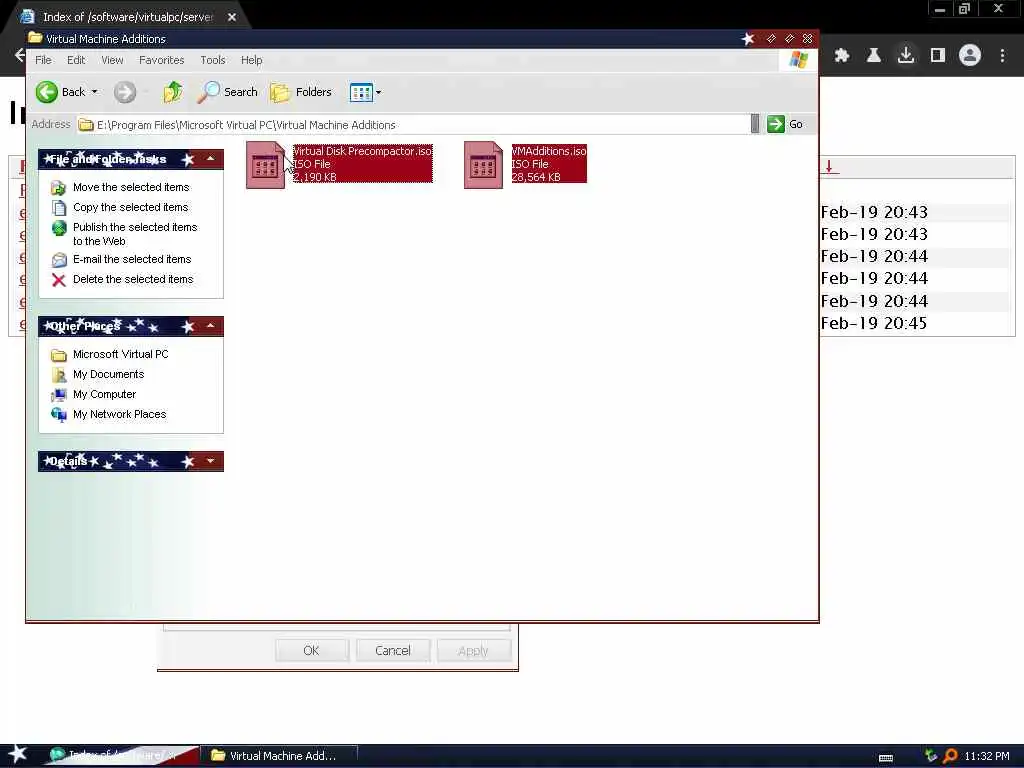Click the Windows flag logo in Explorer
Image resolution: width=1024 pixels, height=768 pixels.
(x=798, y=60)
